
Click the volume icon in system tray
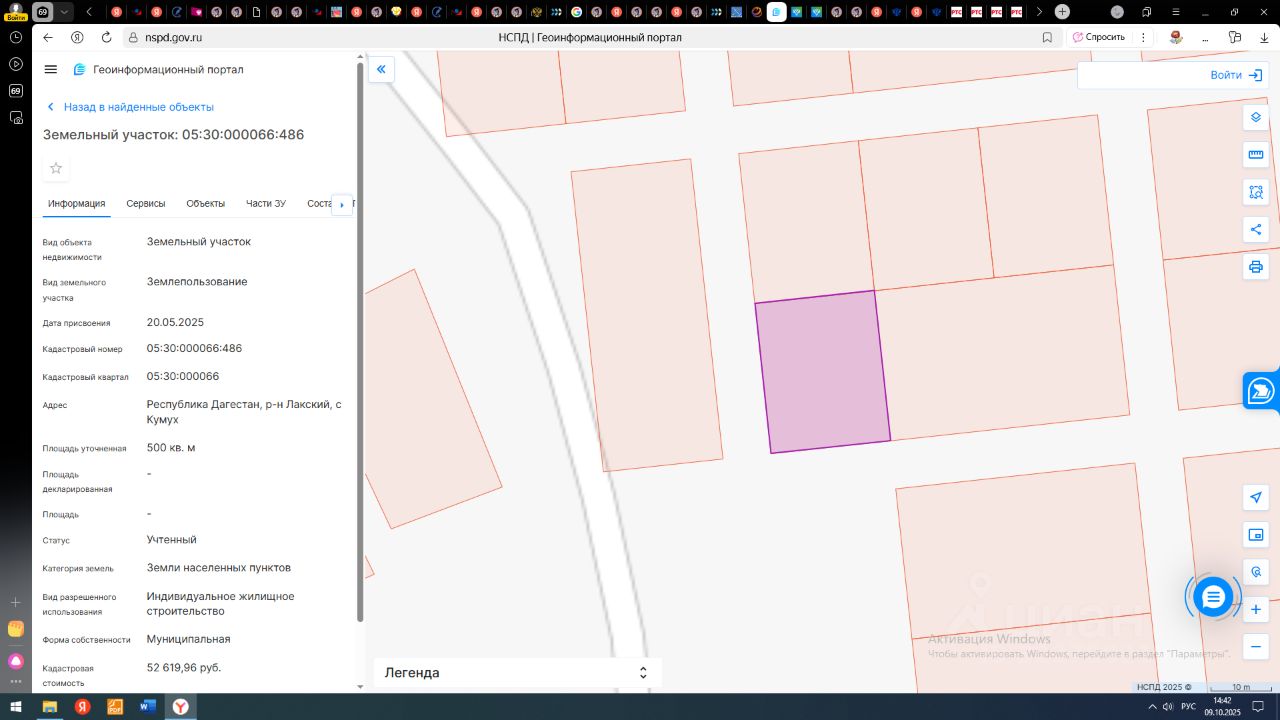[x=1168, y=707]
